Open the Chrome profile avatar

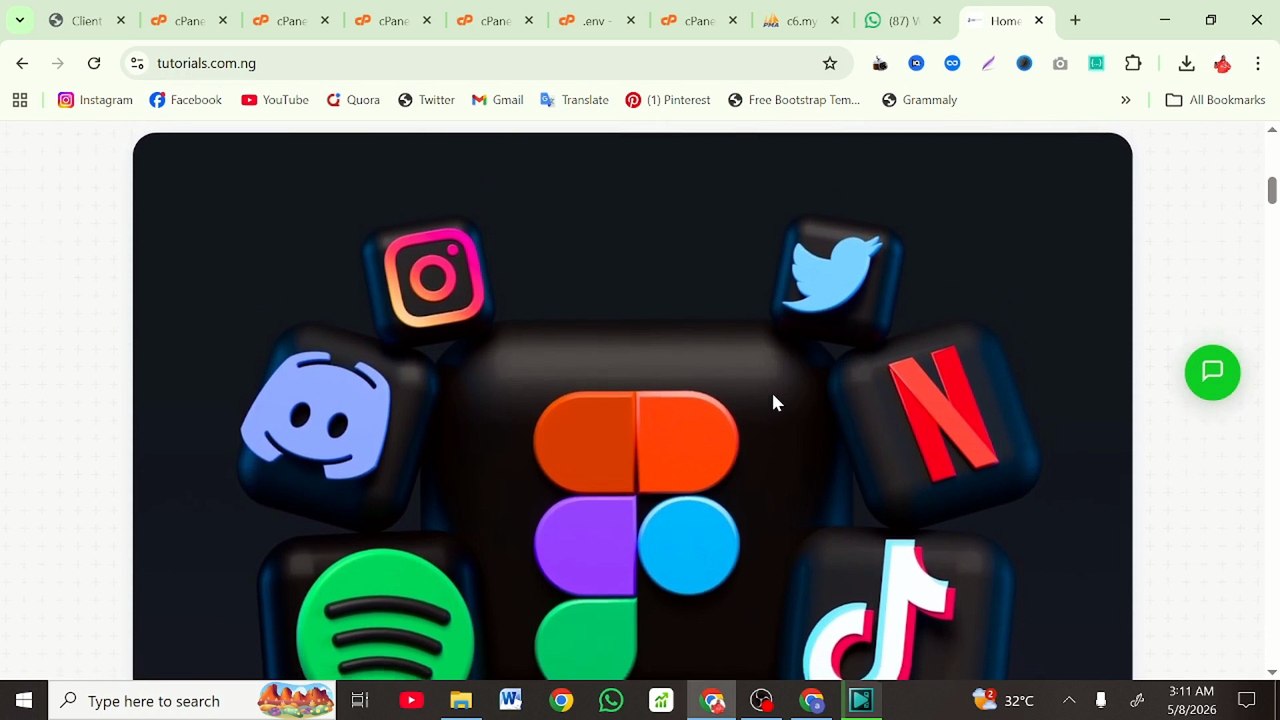1222,63
